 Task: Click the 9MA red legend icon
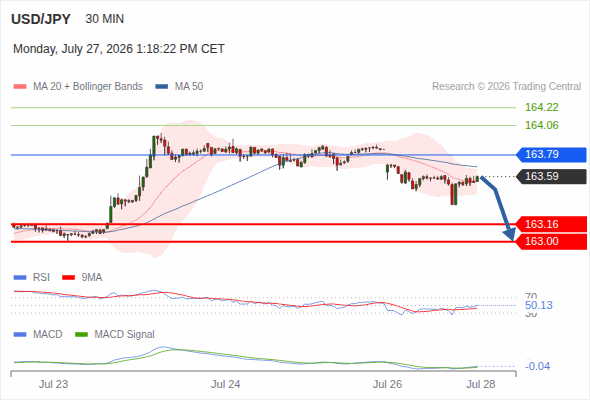point(68,278)
